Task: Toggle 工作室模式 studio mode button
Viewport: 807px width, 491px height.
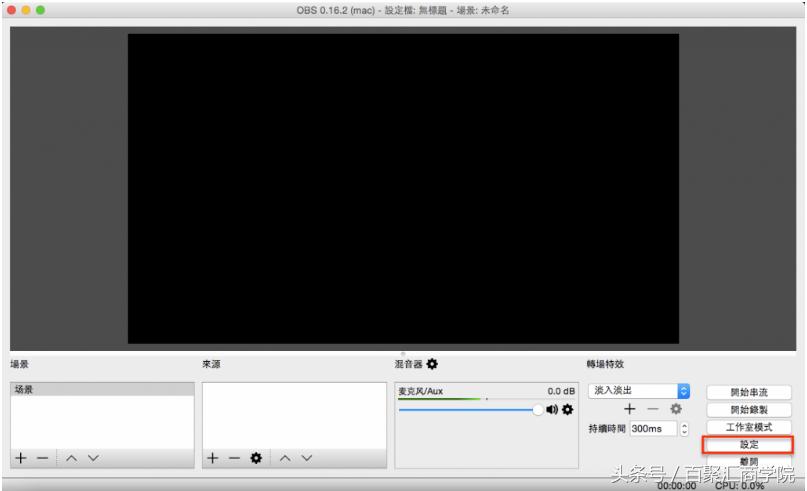Action: tap(749, 427)
